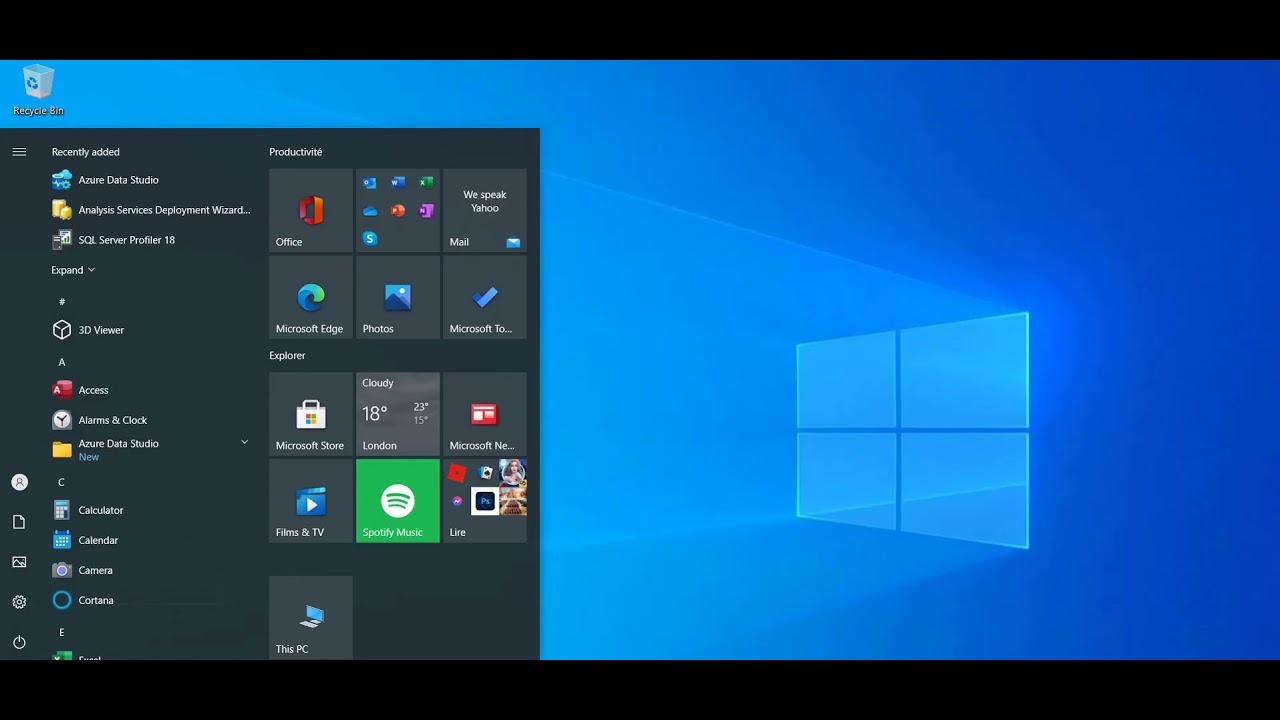Open the Recycle Bin desktop icon

point(38,90)
